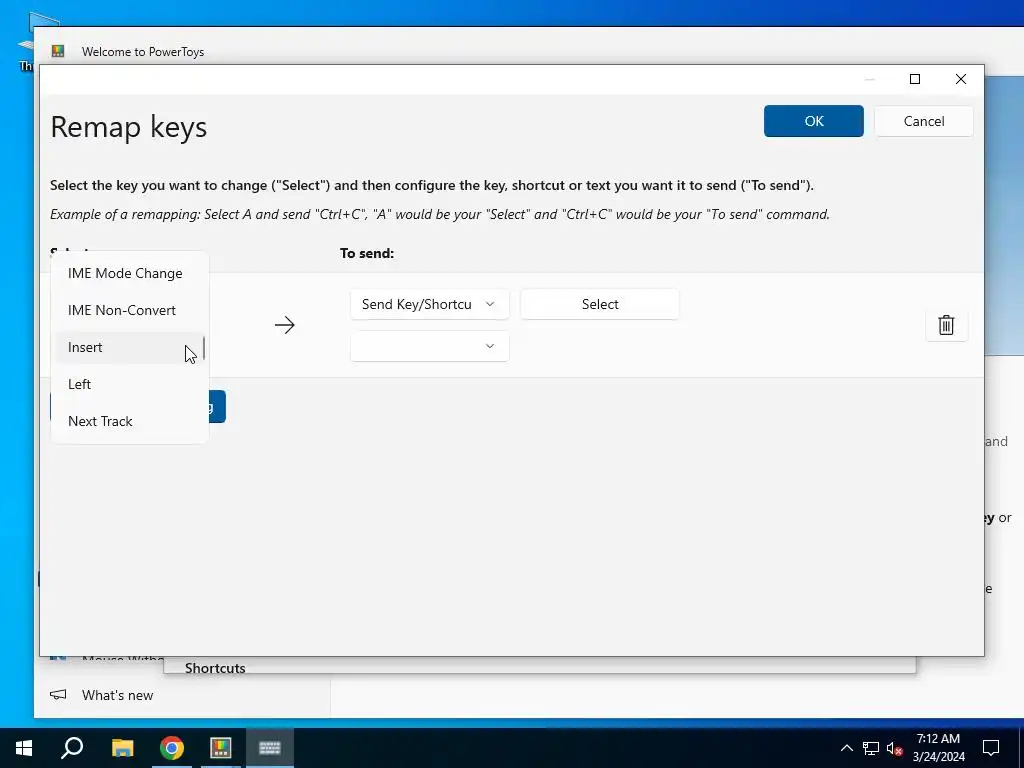The height and width of the screenshot is (768, 1024).
Task: Choose Left in the key list
Action: pyautogui.click(x=129, y=384)
